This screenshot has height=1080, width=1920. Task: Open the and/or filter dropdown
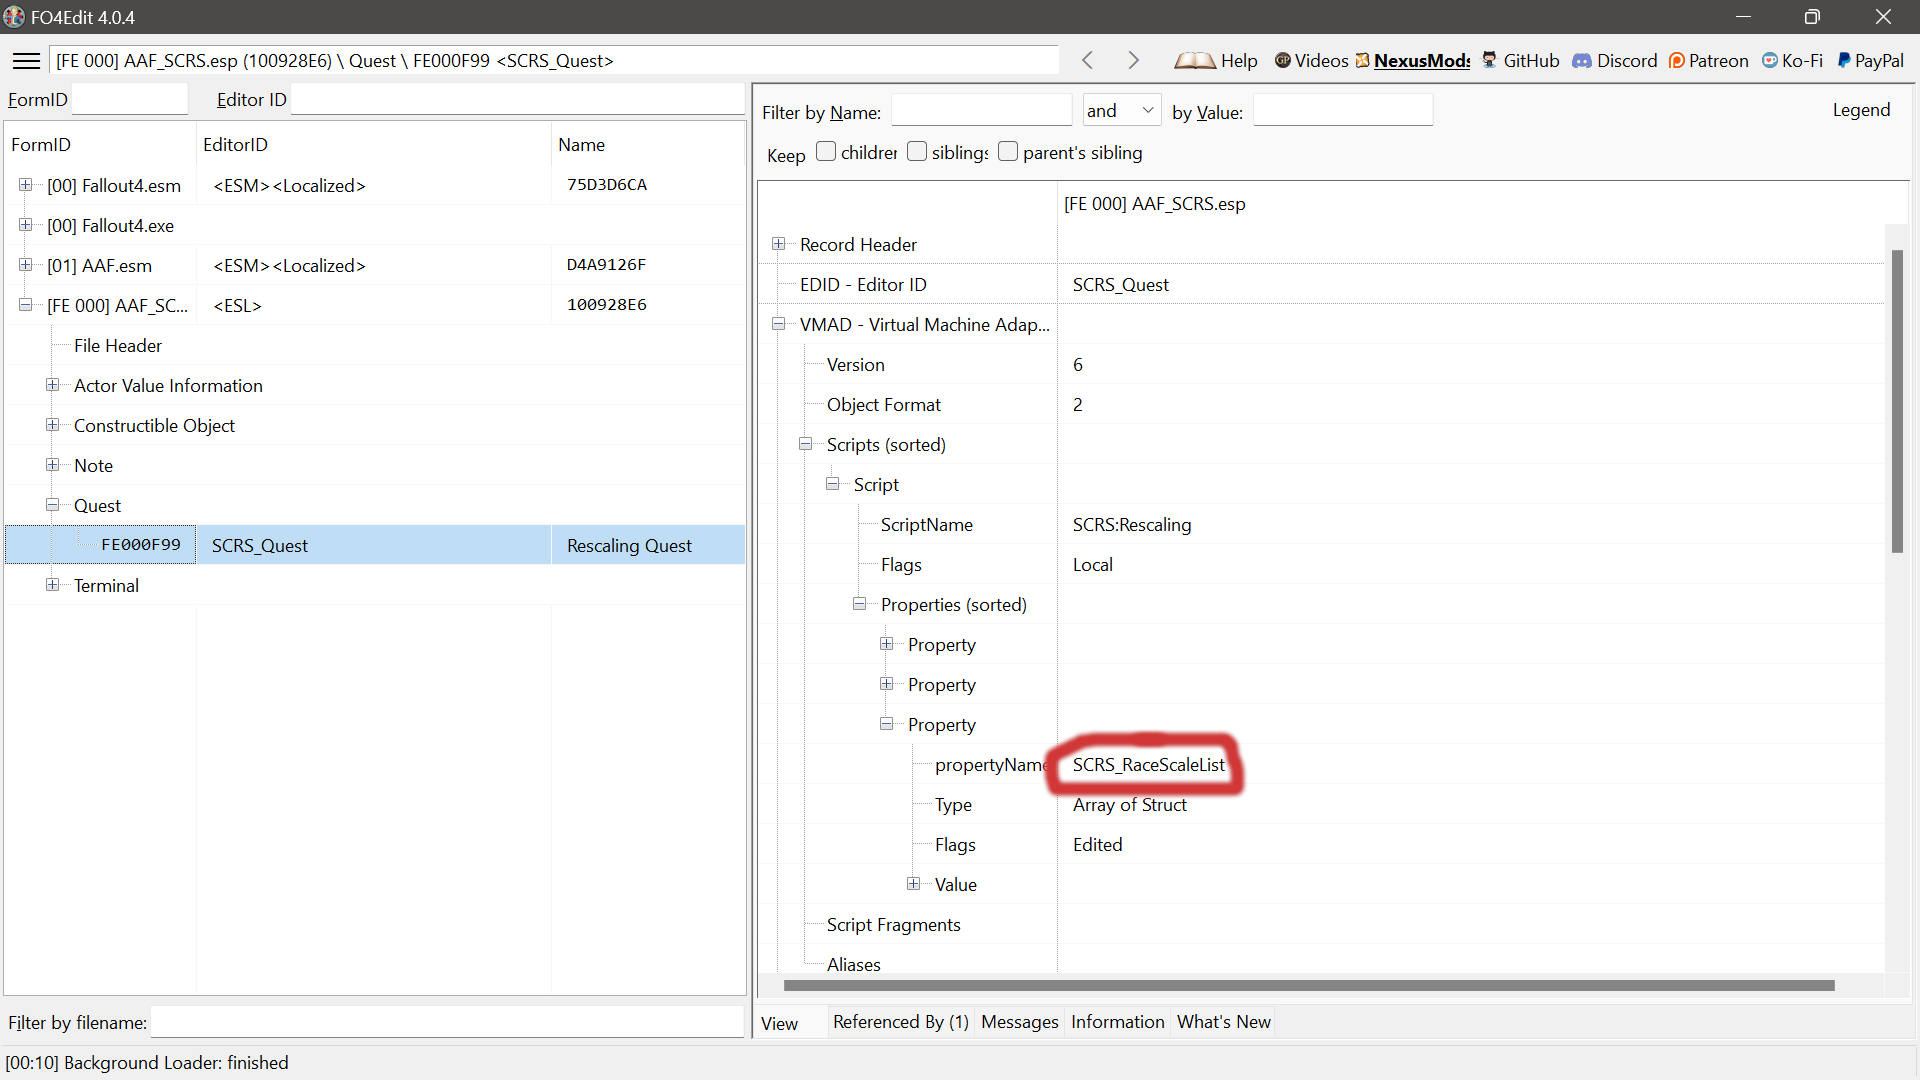point(1122,110)
